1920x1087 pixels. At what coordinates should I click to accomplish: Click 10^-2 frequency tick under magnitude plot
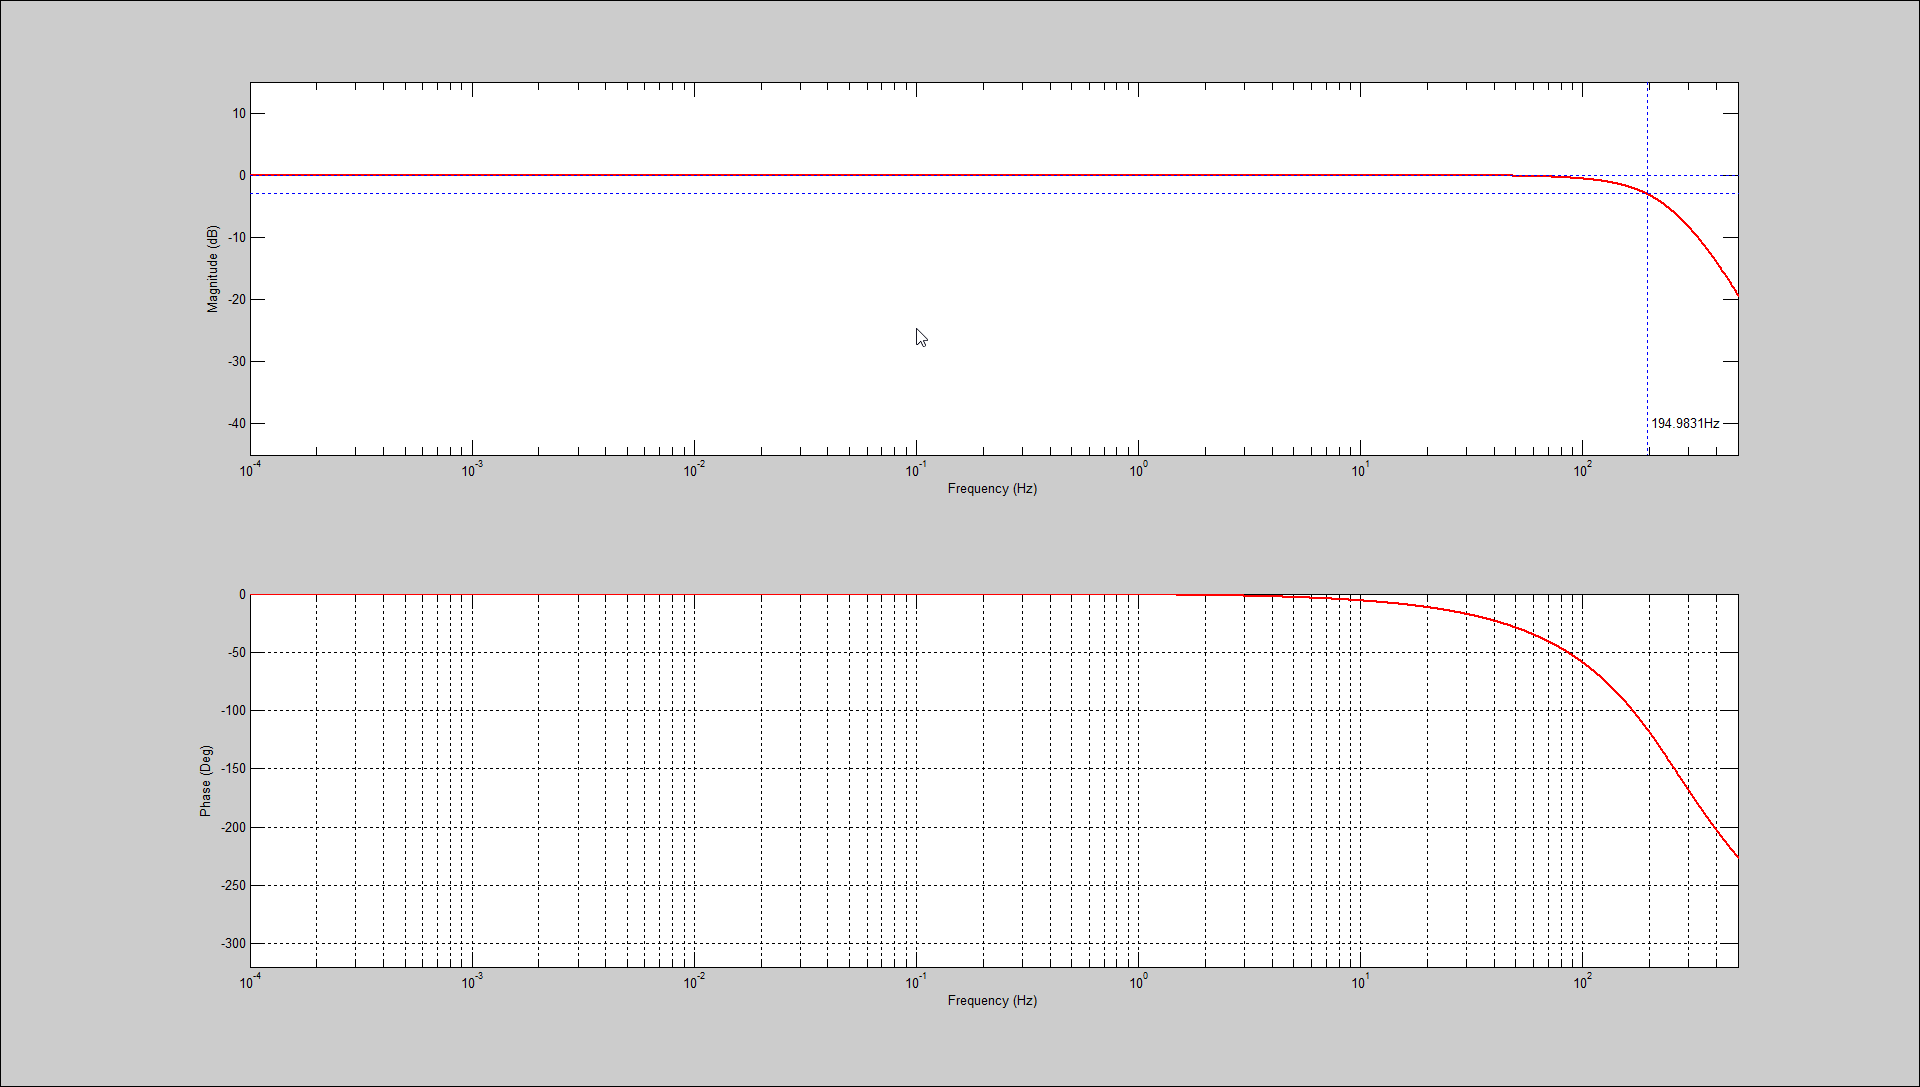click(695, 469)
